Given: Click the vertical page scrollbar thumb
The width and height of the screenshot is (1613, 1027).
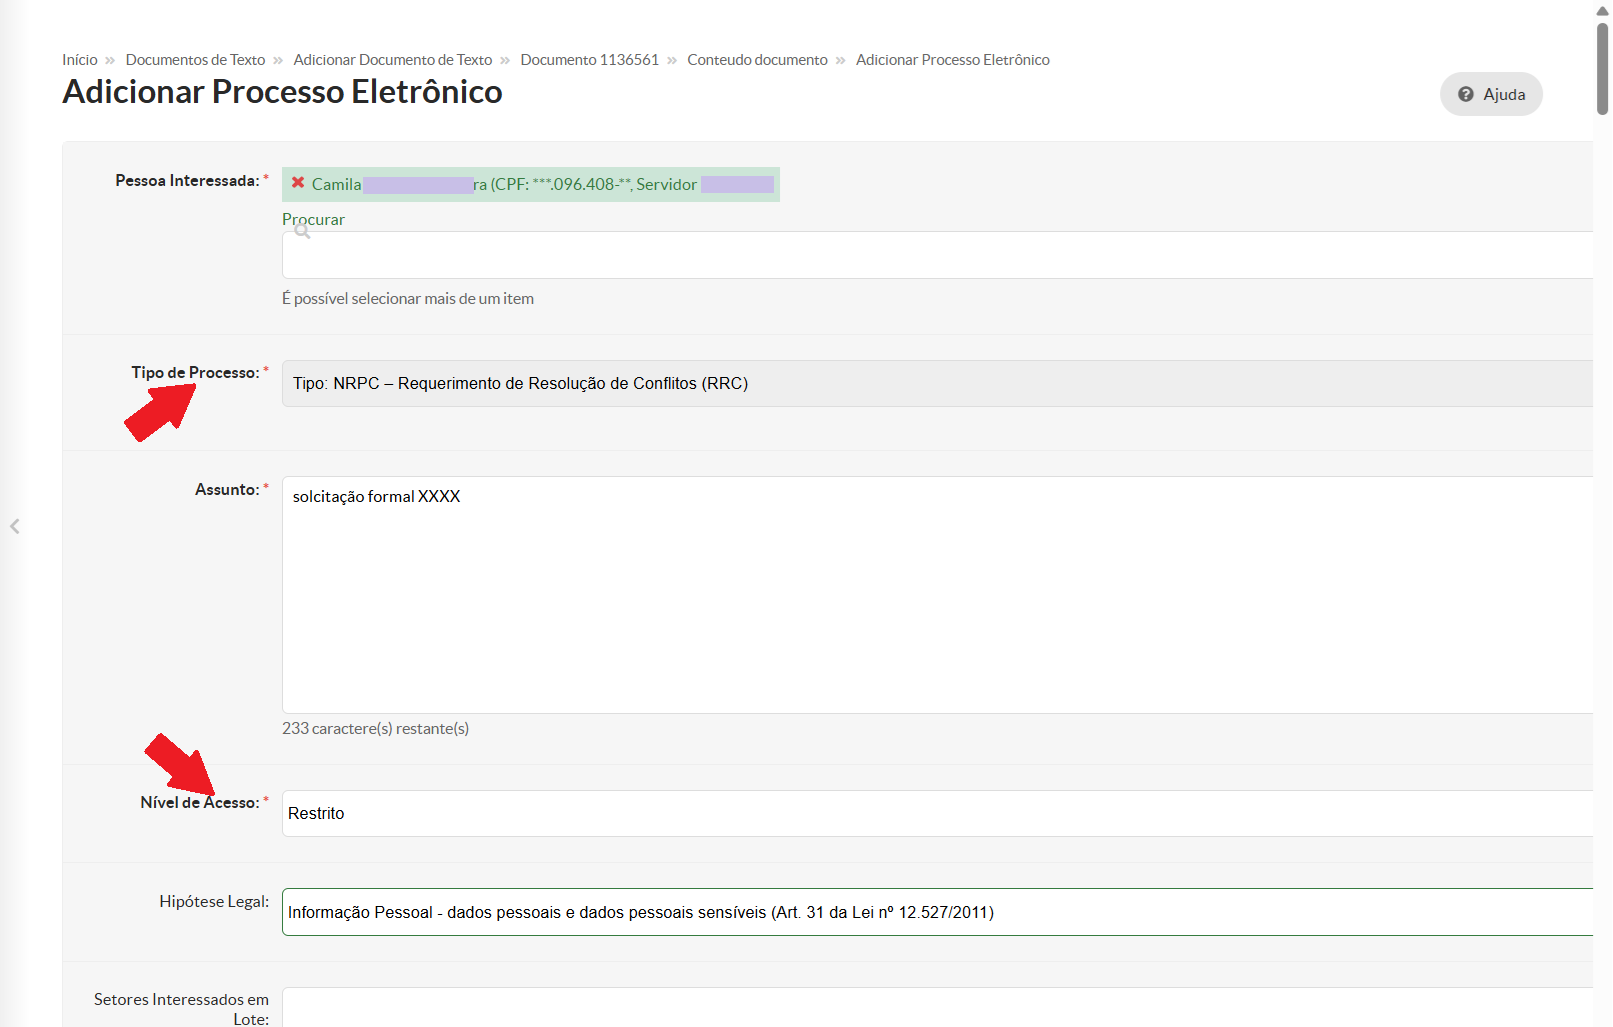Looking at the screenshot, I should tap(1602, 70).
